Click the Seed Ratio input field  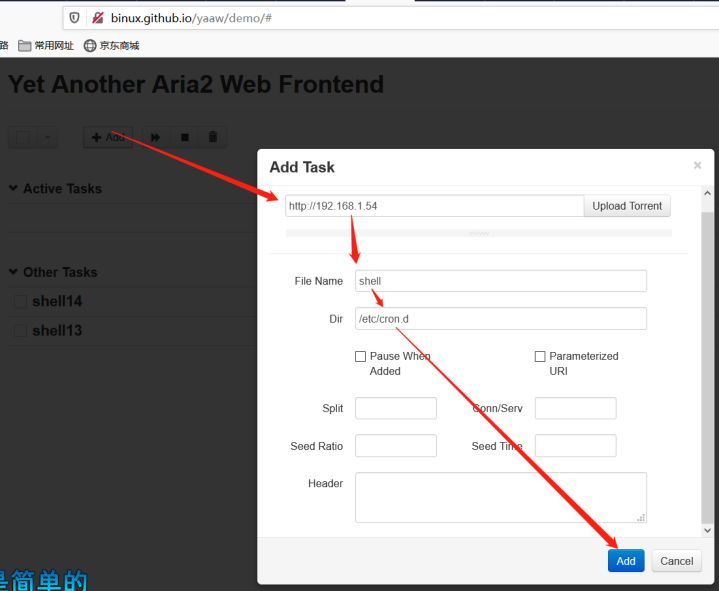pos(396,446)
